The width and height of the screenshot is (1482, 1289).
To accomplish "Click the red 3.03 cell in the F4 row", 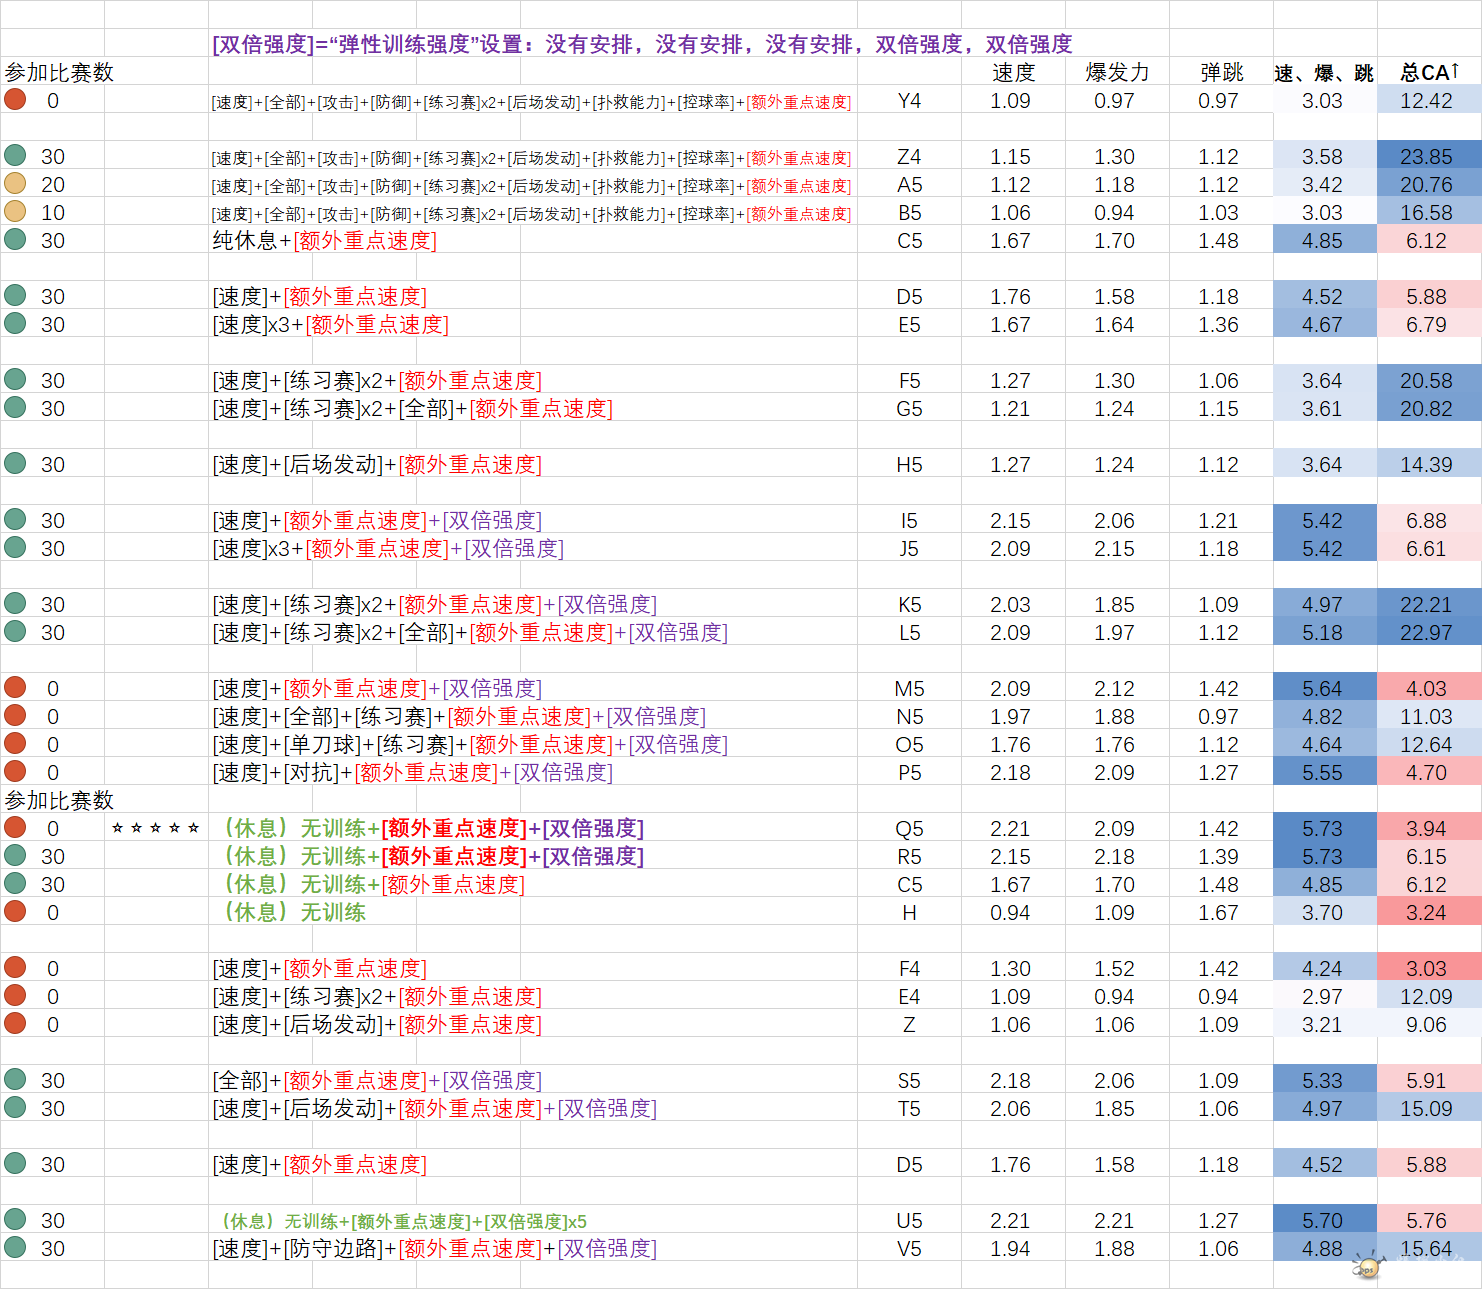I will point(1427,968).
